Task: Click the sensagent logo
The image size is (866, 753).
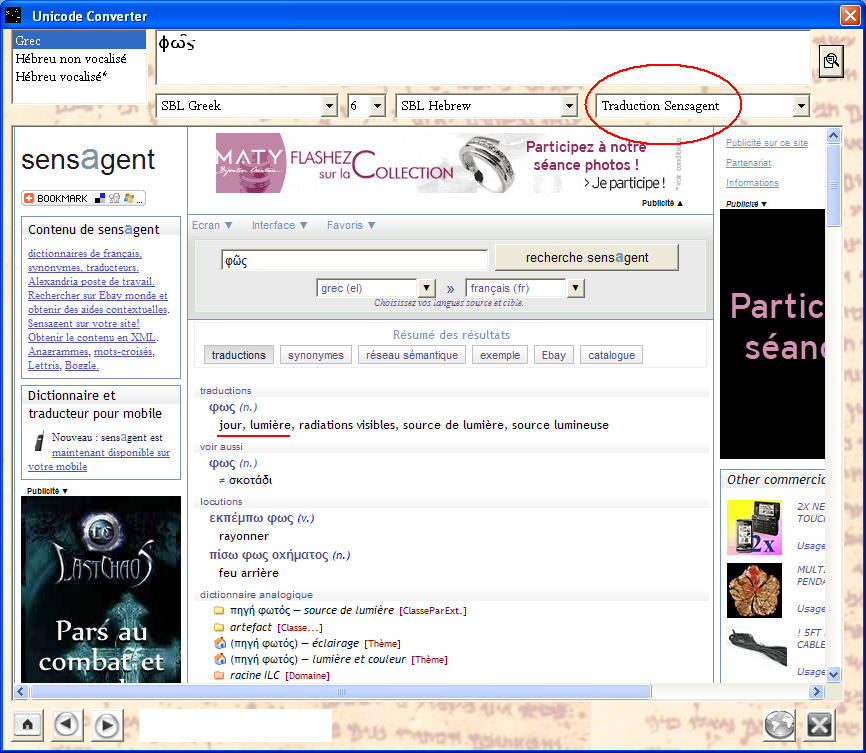Action: [x=88, y=160]
